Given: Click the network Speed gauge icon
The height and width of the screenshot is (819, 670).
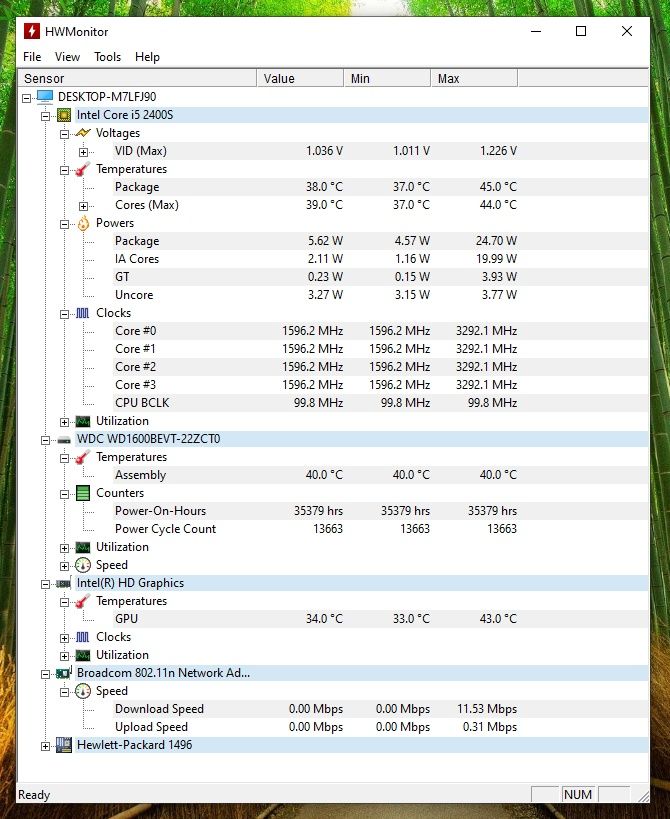Looking at the screenshot, I should tap(83, 692).
